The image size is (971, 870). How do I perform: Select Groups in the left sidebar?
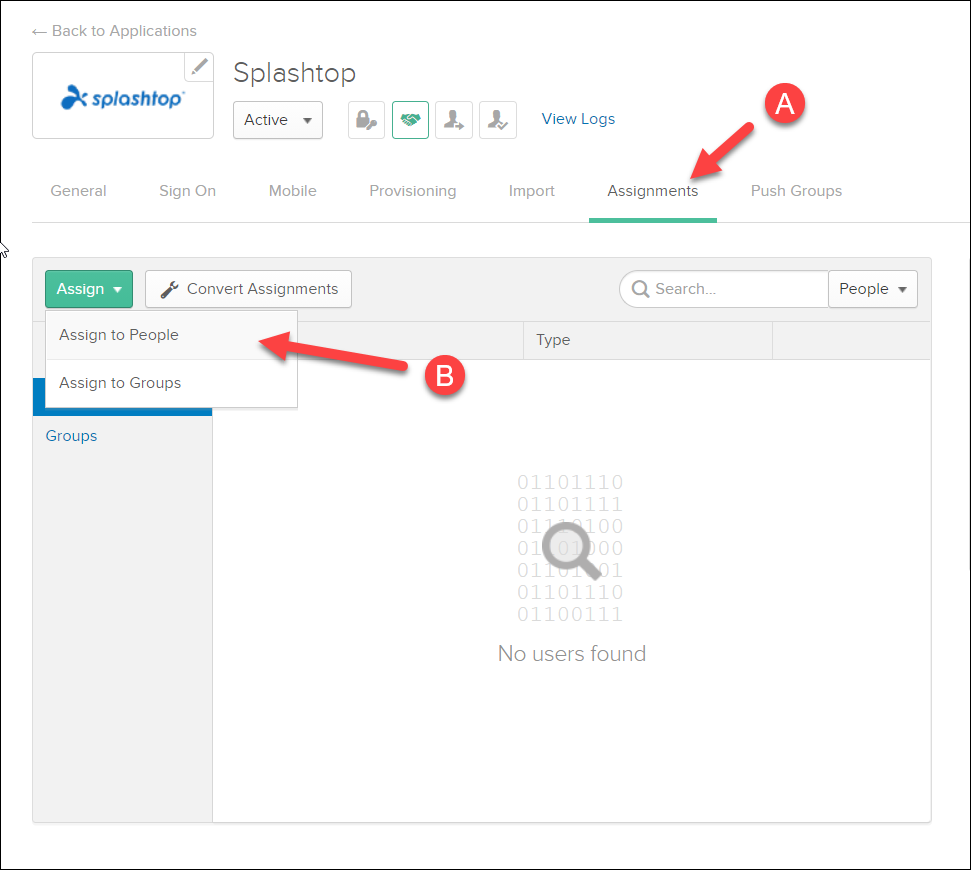tap(70, 435)
